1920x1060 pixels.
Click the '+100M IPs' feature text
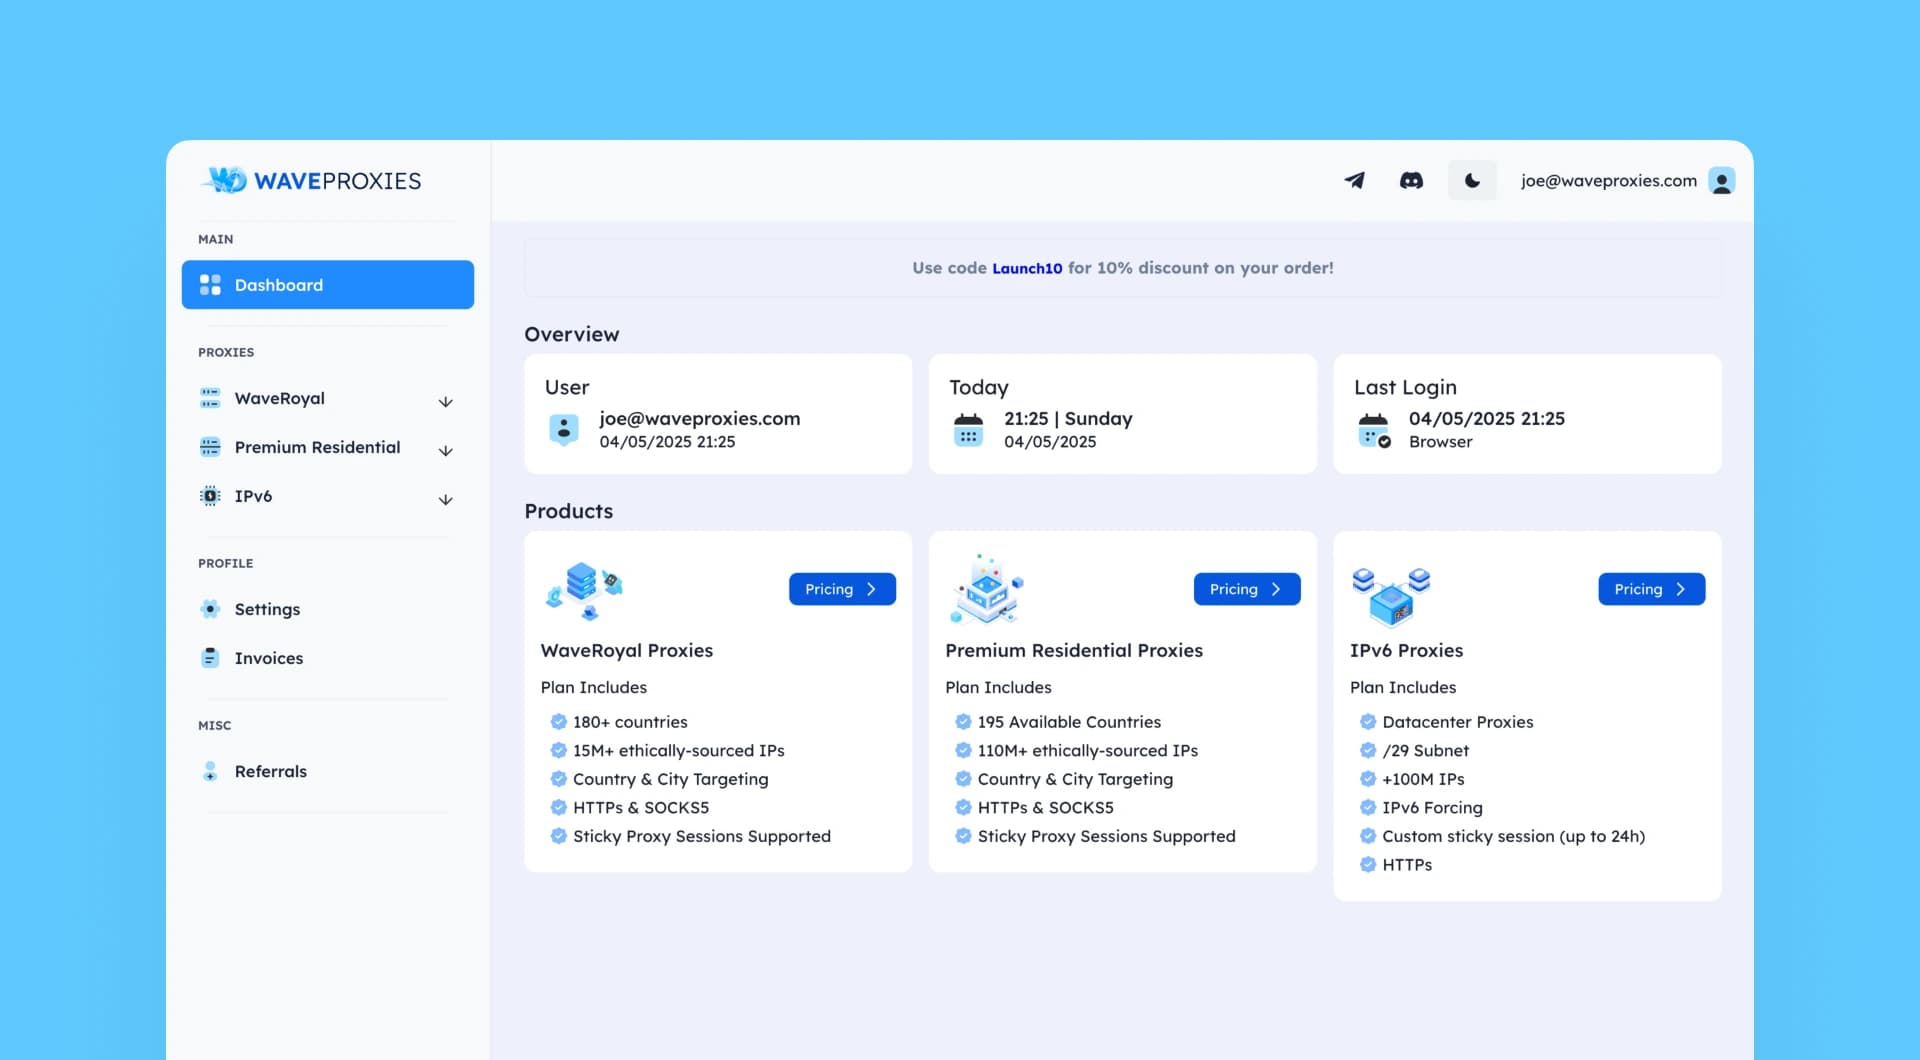1423,779
